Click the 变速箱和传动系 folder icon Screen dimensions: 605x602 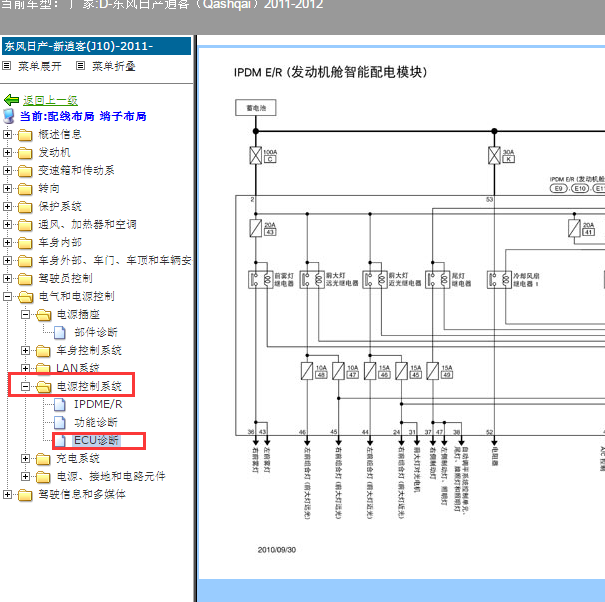click(x=25, y=171)
